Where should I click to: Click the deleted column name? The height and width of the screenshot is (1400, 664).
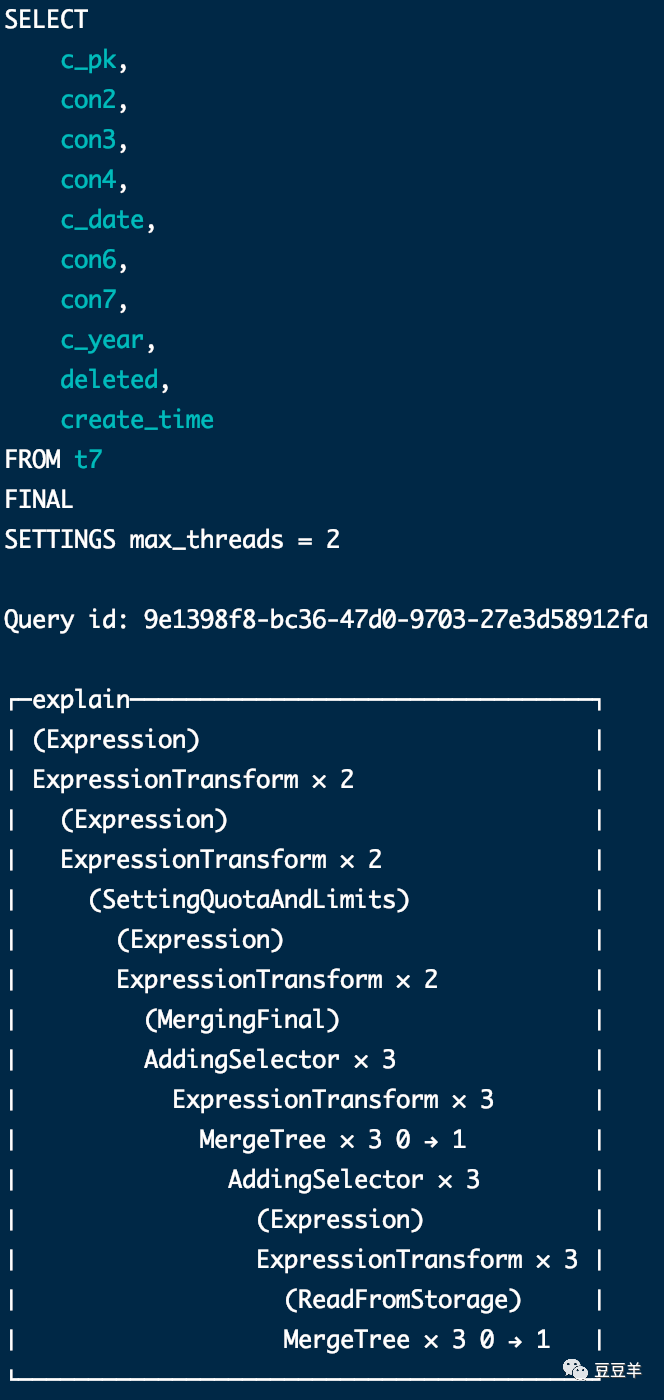click(x=110, y=380)
